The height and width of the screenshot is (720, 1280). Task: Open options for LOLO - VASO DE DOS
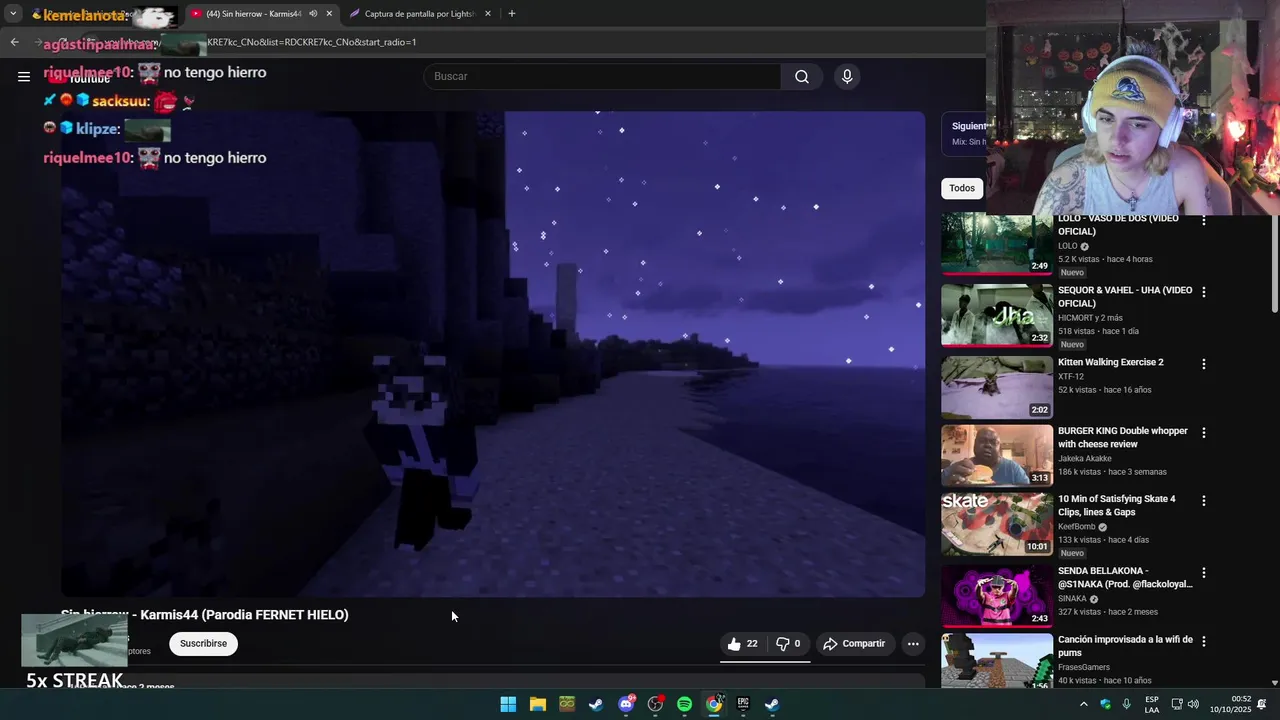1204,220
